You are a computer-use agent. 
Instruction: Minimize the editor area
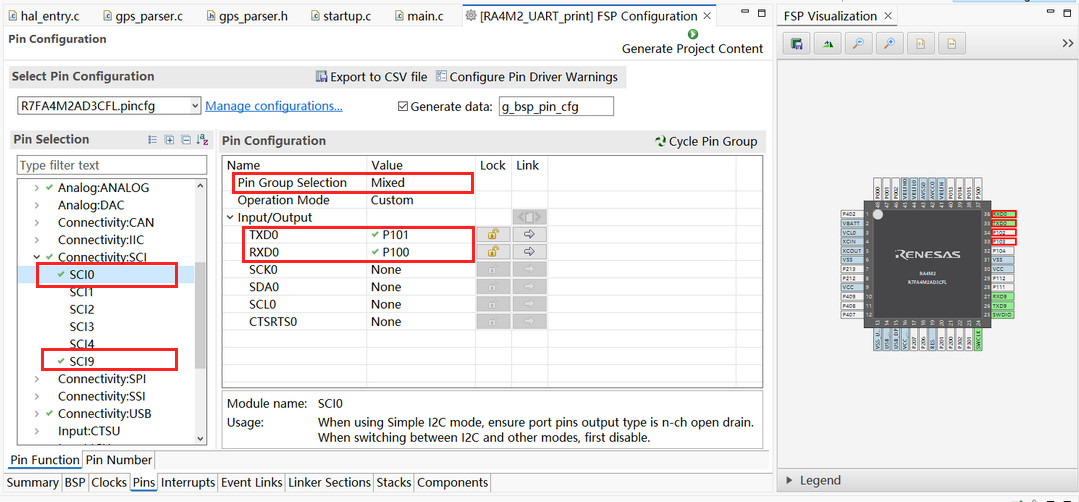click(743, 14)
